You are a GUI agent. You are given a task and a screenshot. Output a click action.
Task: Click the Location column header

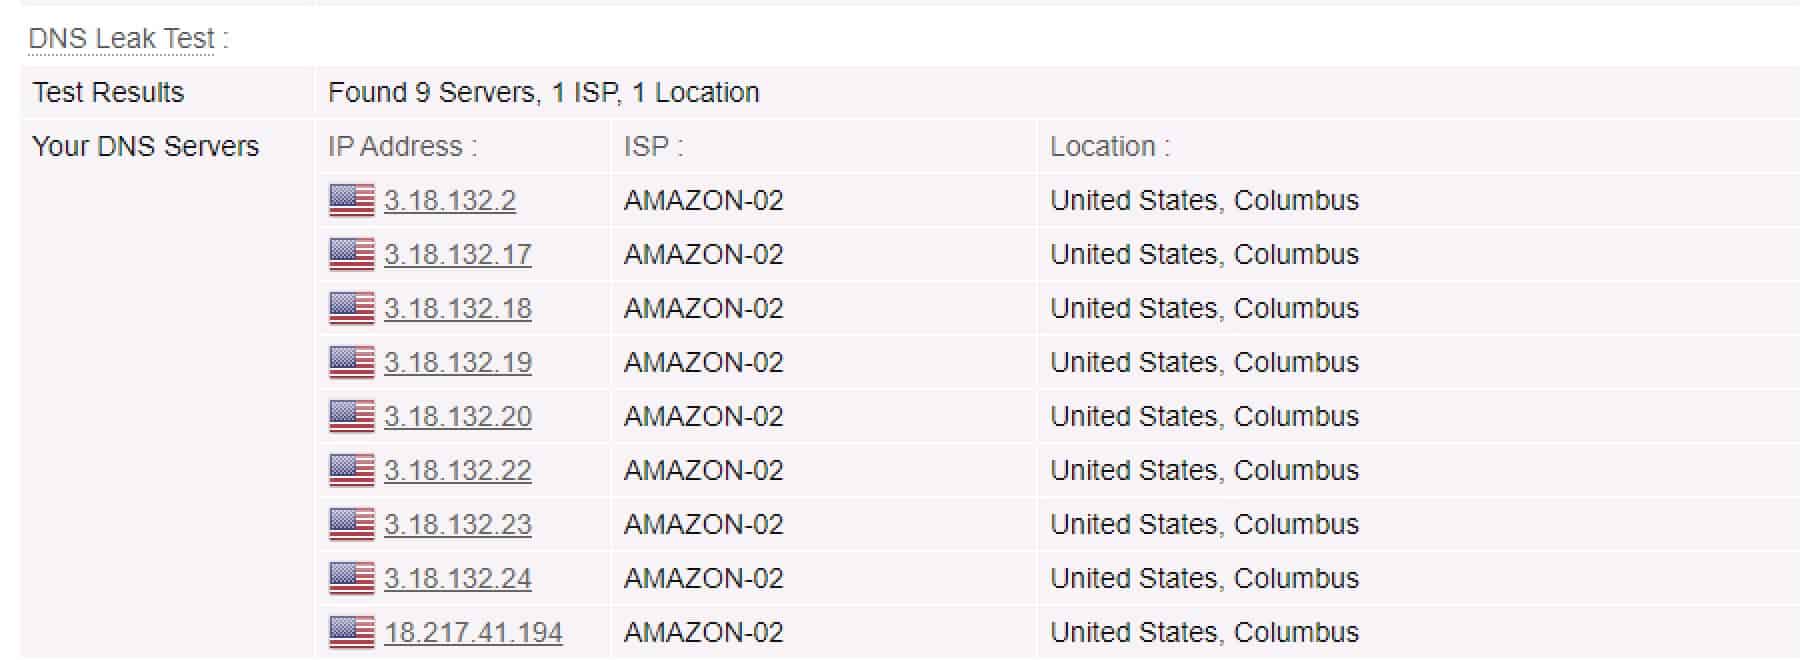(x=1110, y=146)
